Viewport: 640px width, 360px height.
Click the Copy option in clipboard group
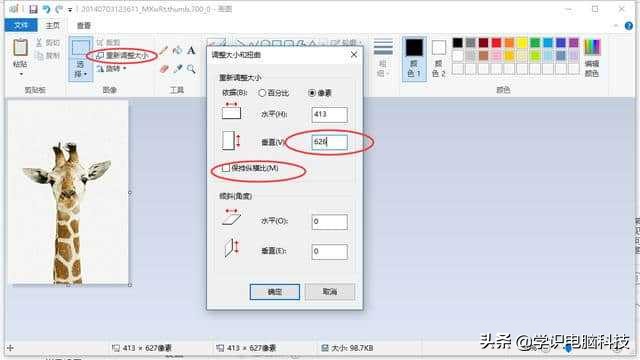click(48, 55)
